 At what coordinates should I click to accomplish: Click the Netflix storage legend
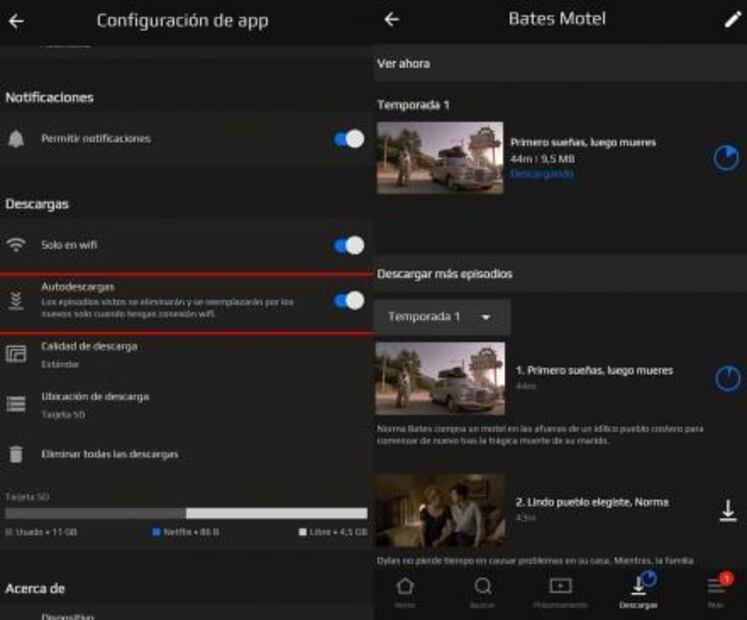[x=186, y=532]
